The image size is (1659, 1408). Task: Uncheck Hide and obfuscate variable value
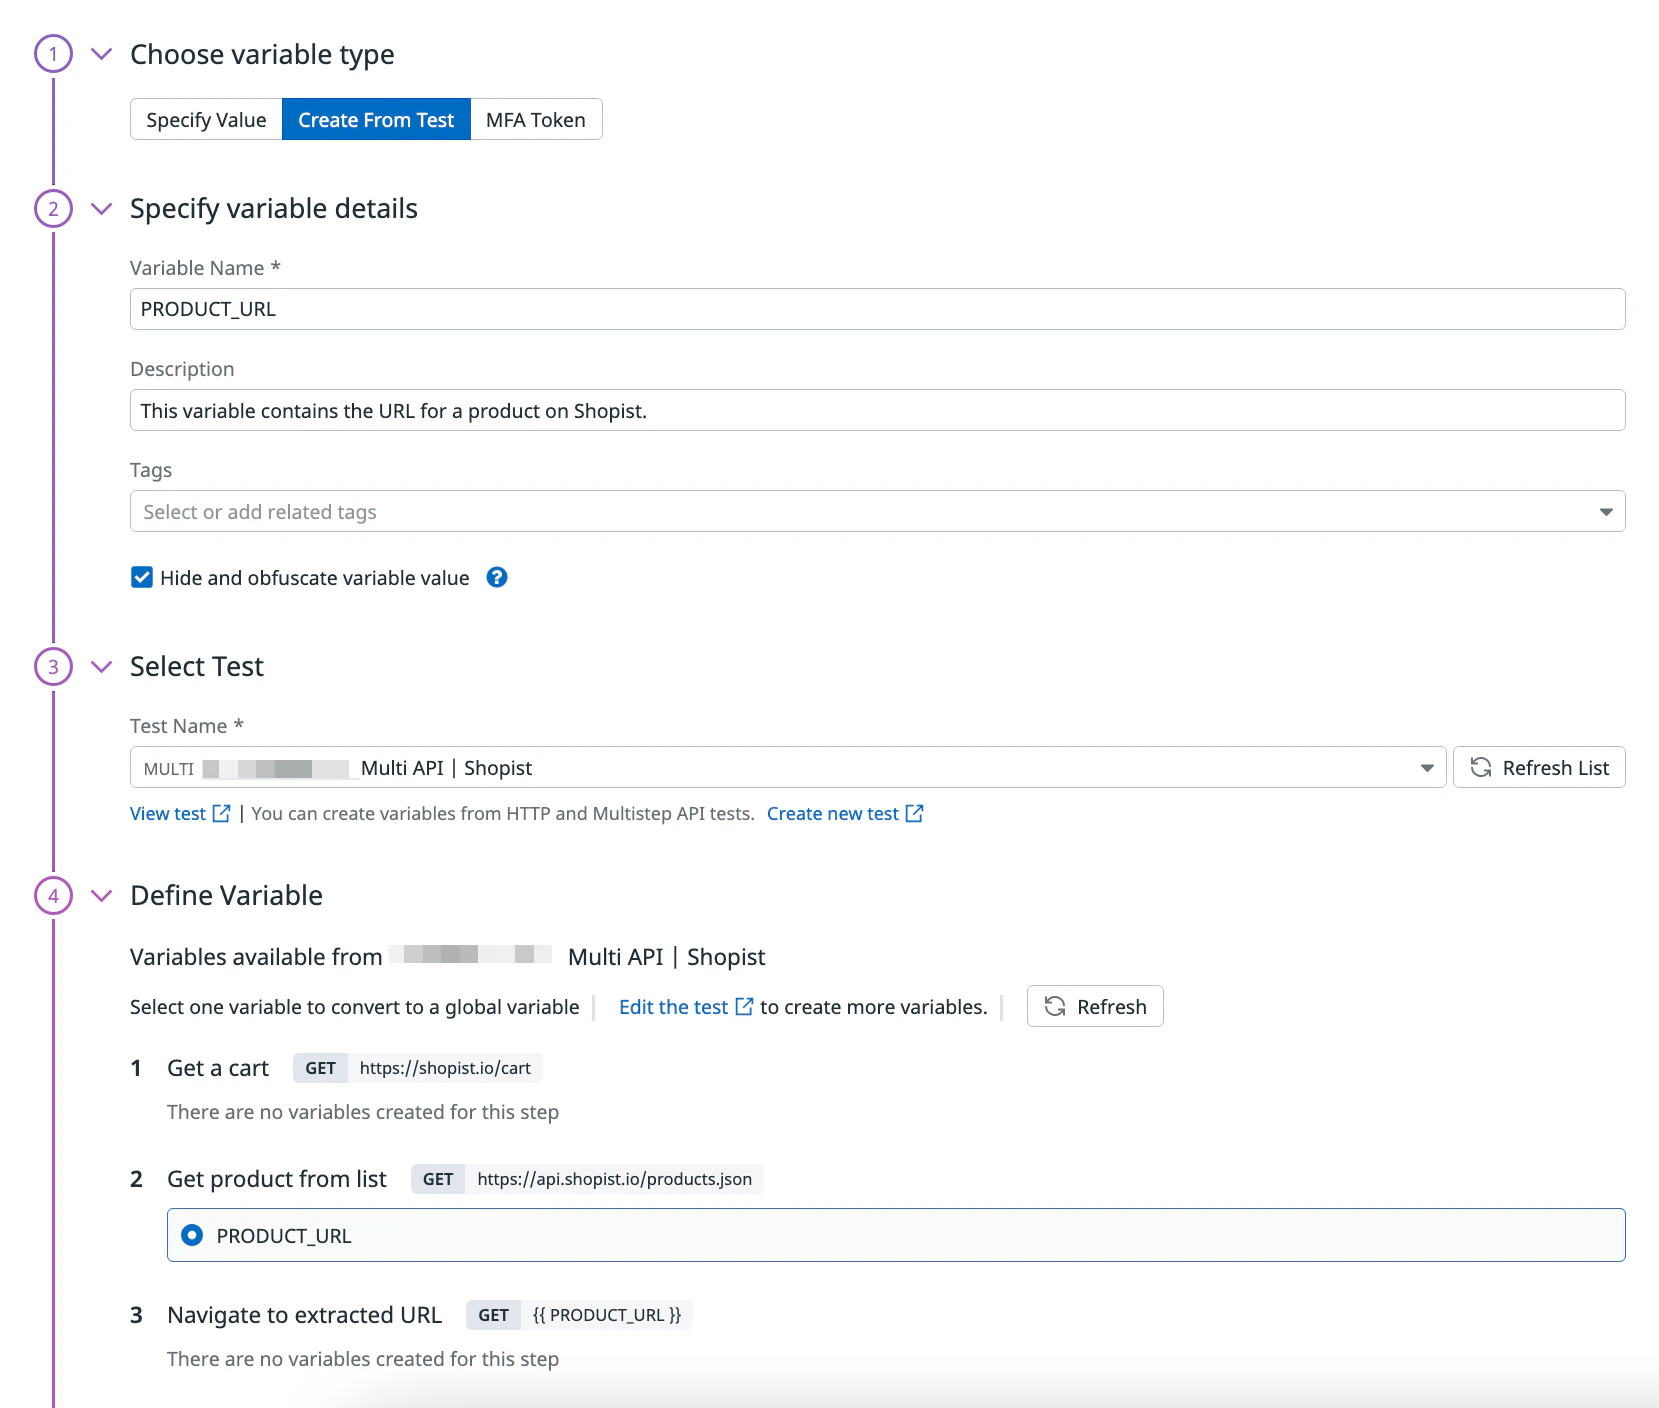point(140,577)
